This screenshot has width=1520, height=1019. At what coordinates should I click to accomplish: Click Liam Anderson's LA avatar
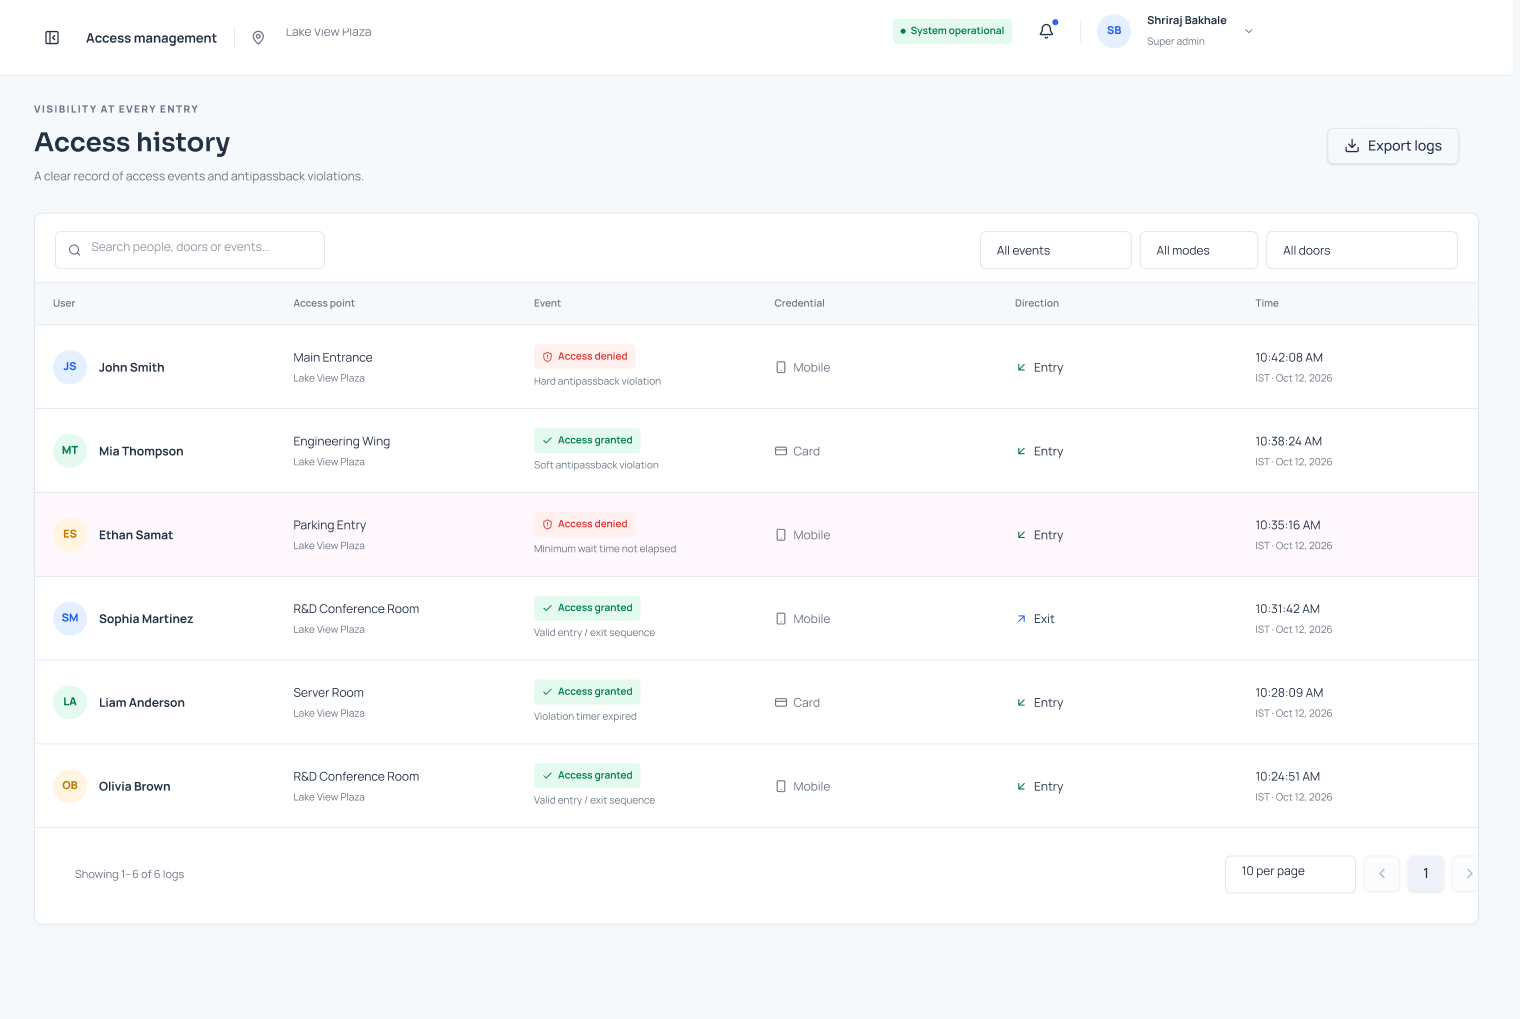(70, 702)
